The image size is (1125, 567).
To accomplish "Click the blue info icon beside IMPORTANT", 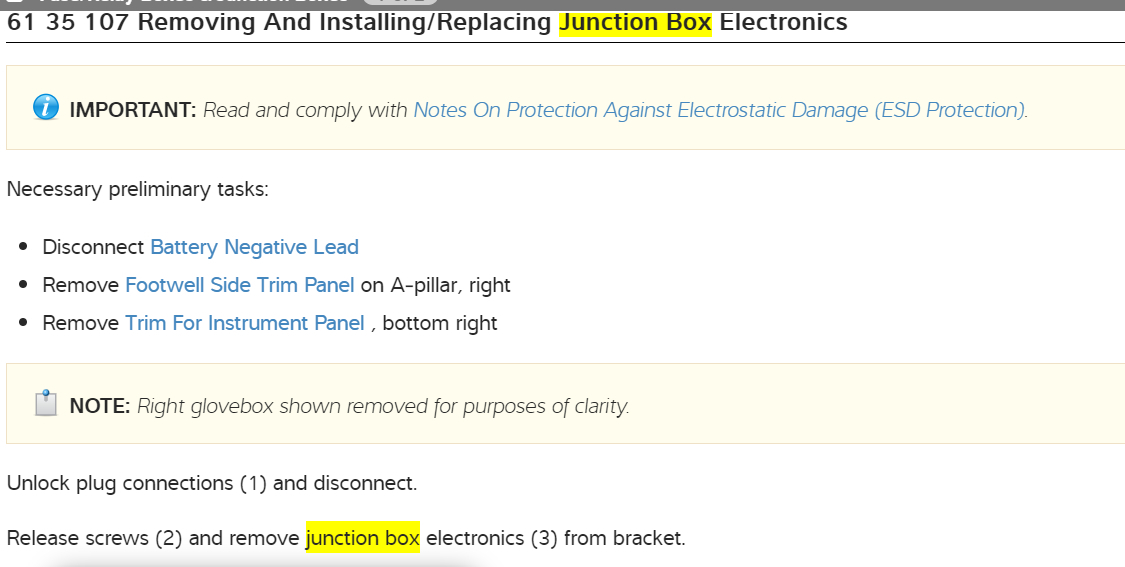I will 46,108.
